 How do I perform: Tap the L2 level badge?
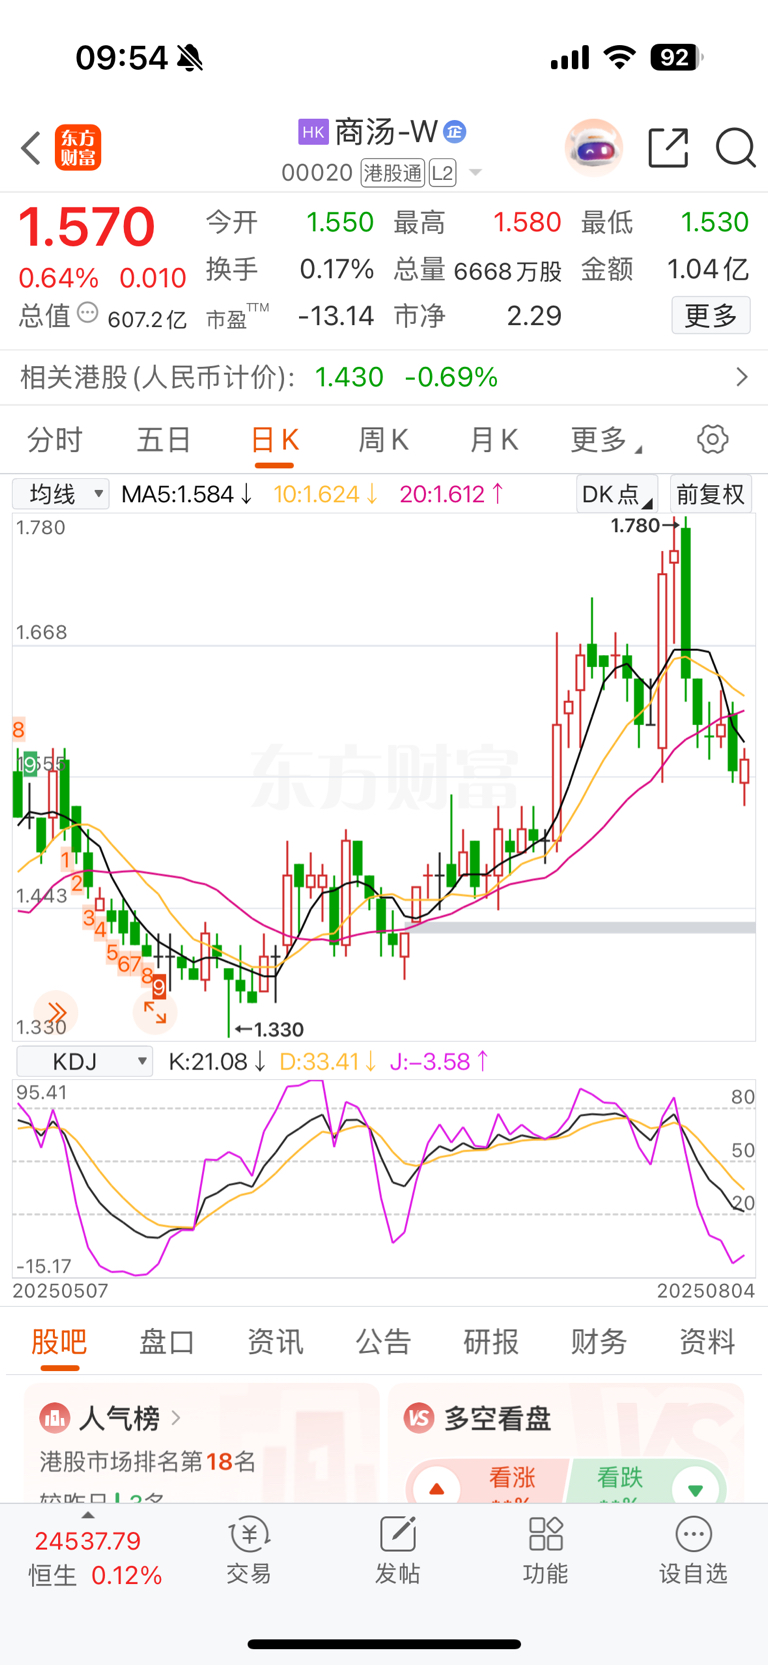point(443,173)
